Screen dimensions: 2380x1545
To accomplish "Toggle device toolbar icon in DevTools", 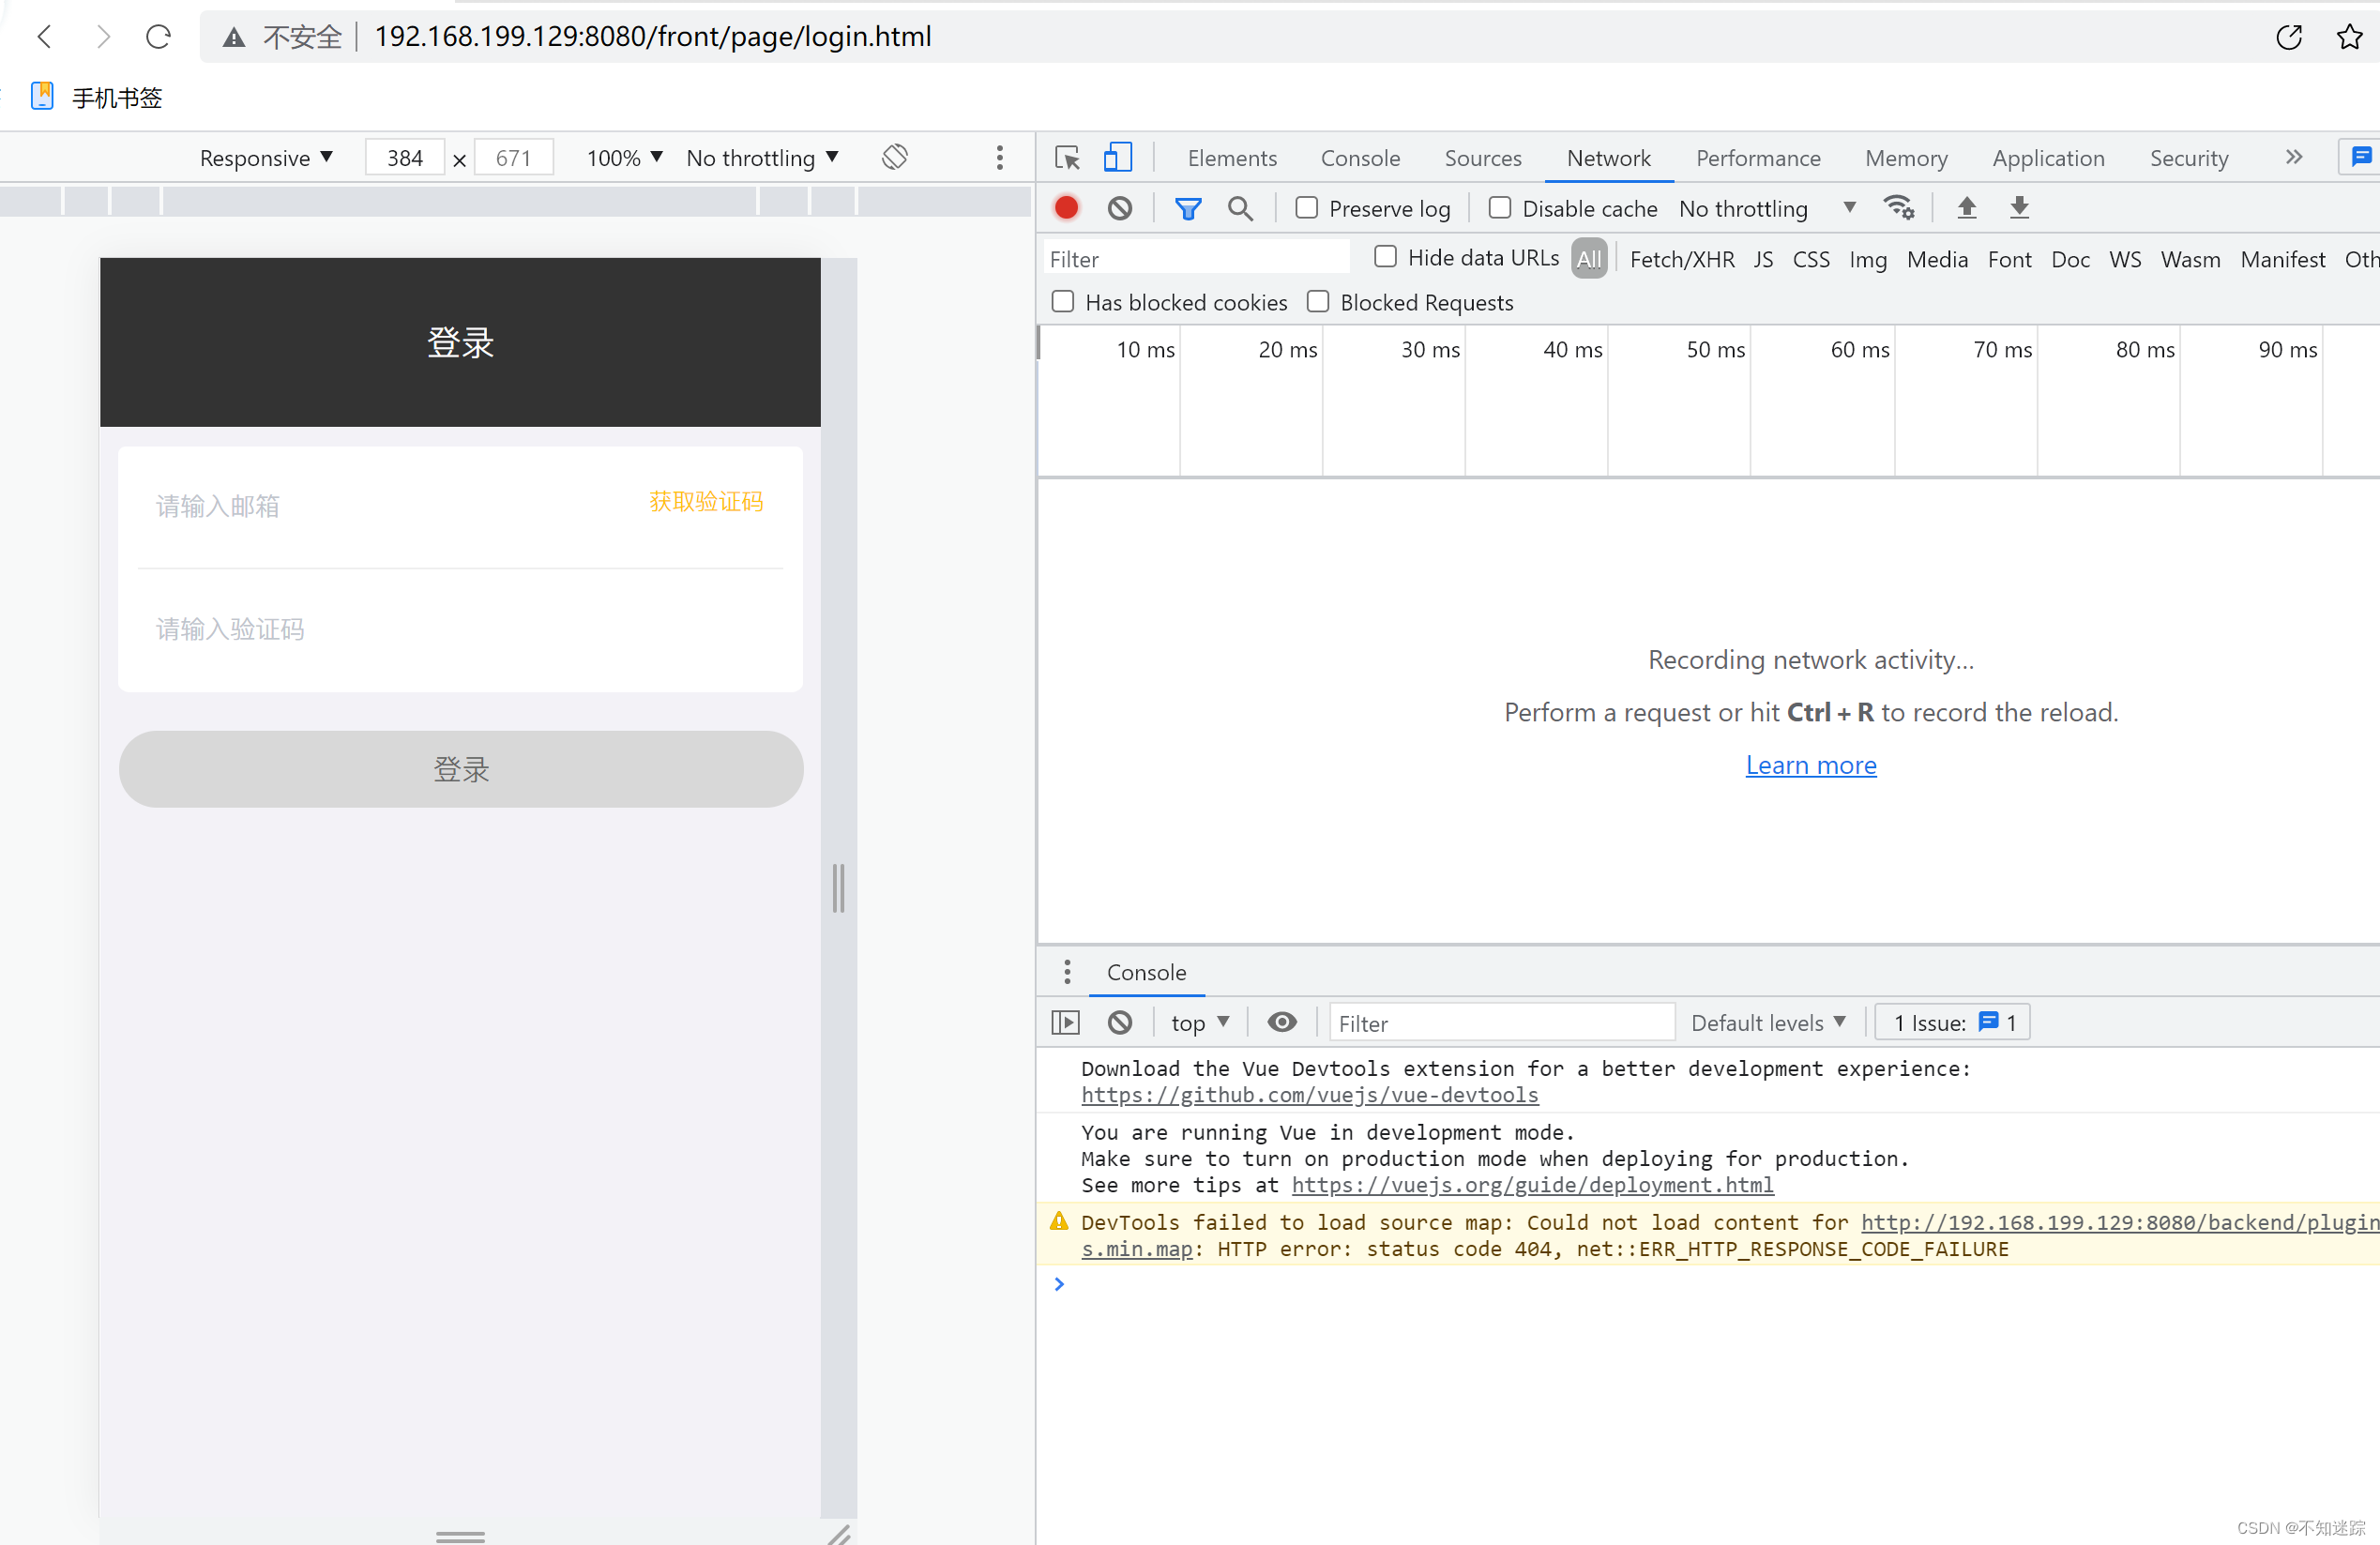I will (x=1117, y=158).
